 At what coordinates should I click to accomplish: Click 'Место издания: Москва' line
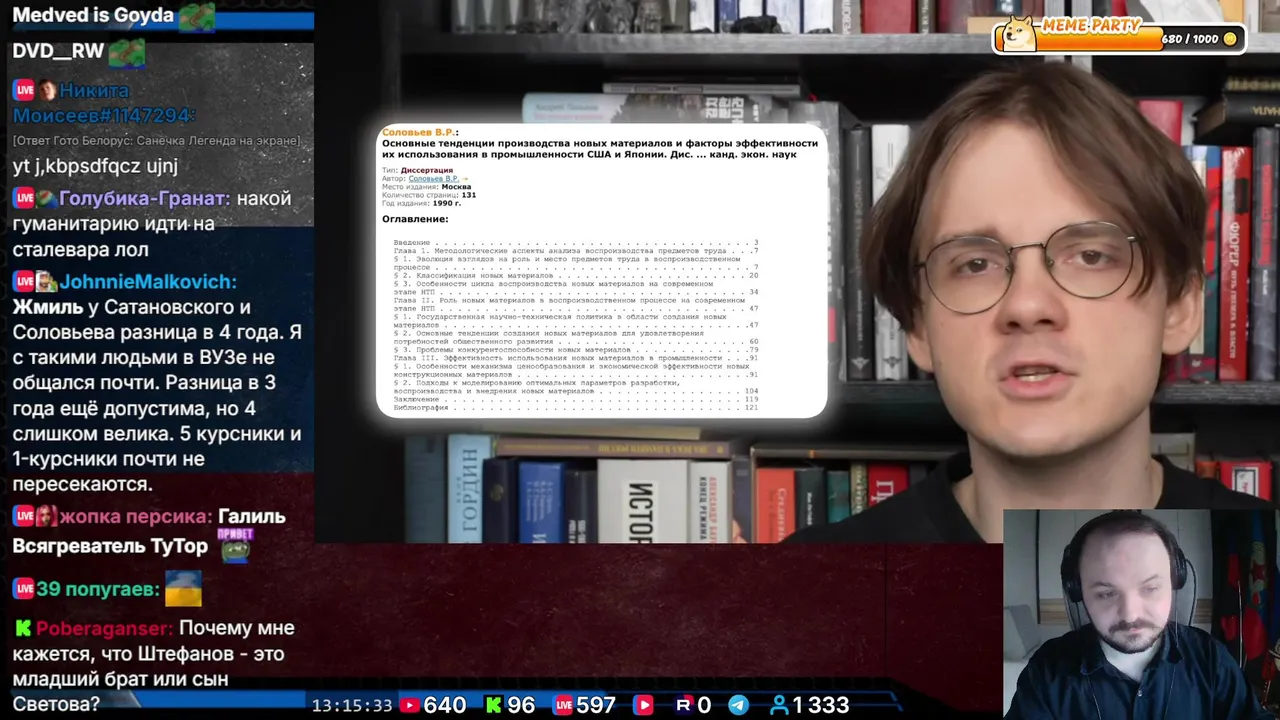(x=426, y=187)
